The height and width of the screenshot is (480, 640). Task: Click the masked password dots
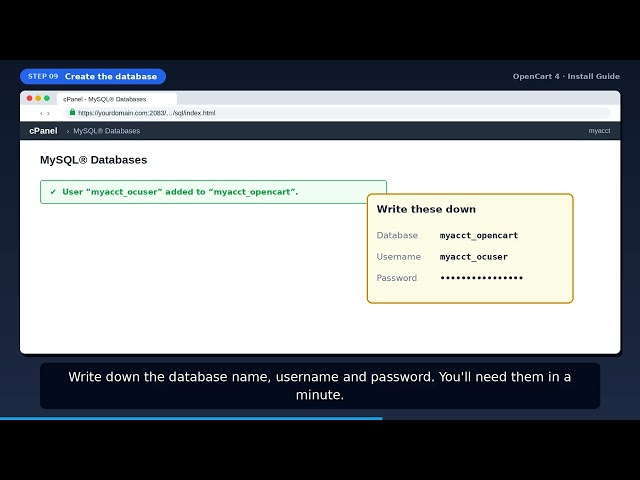482,278
